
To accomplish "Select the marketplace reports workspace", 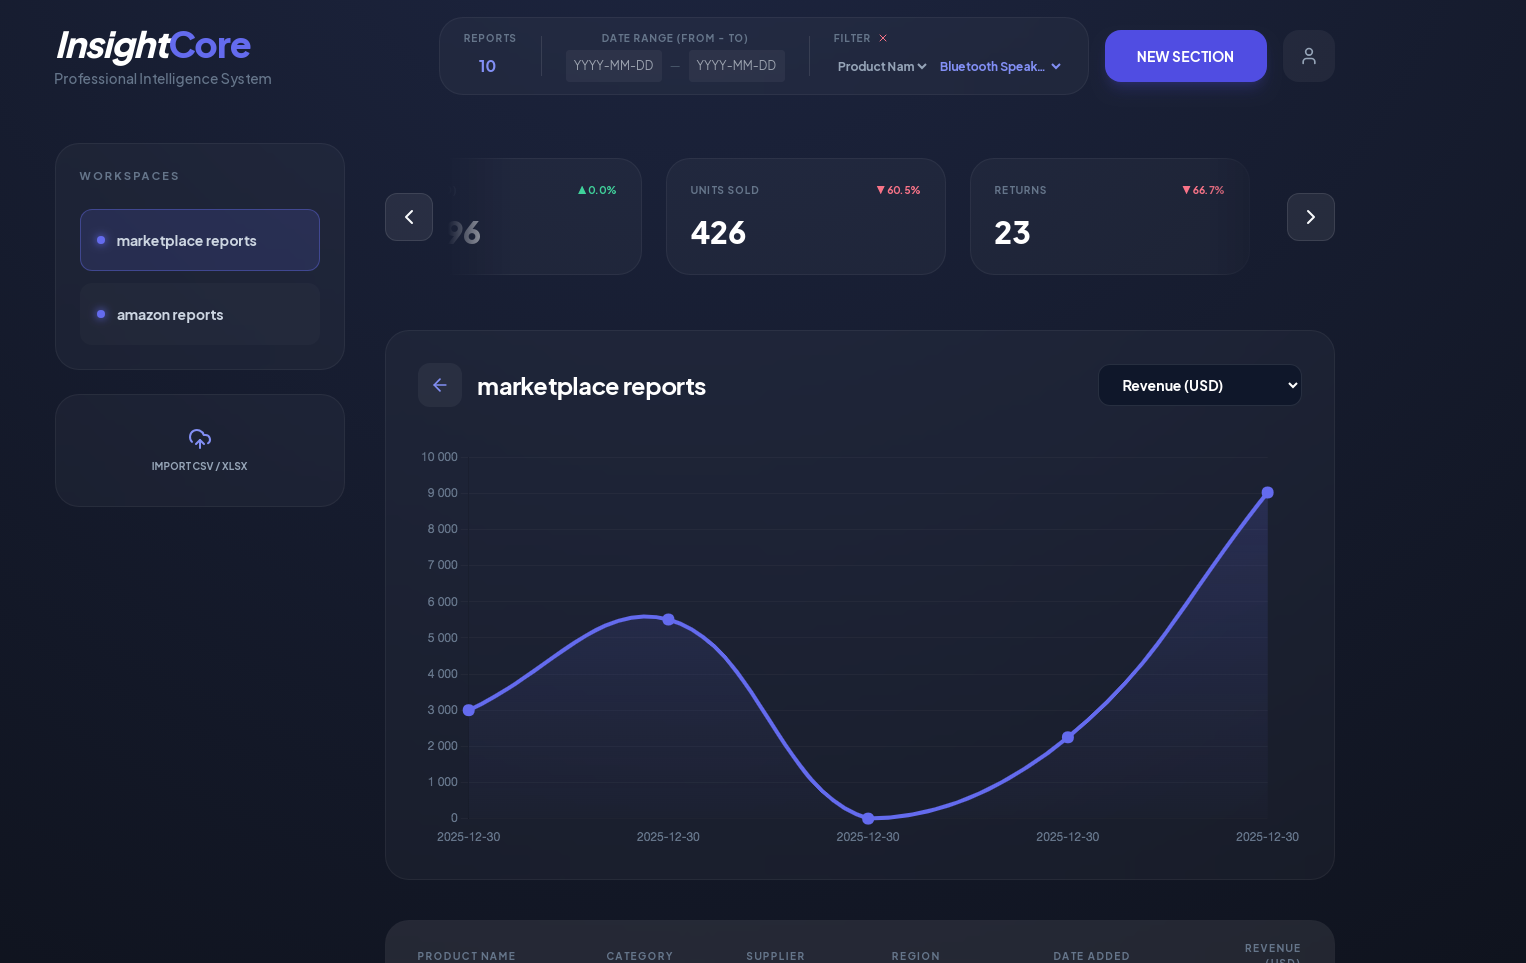I will click(200, 240).
